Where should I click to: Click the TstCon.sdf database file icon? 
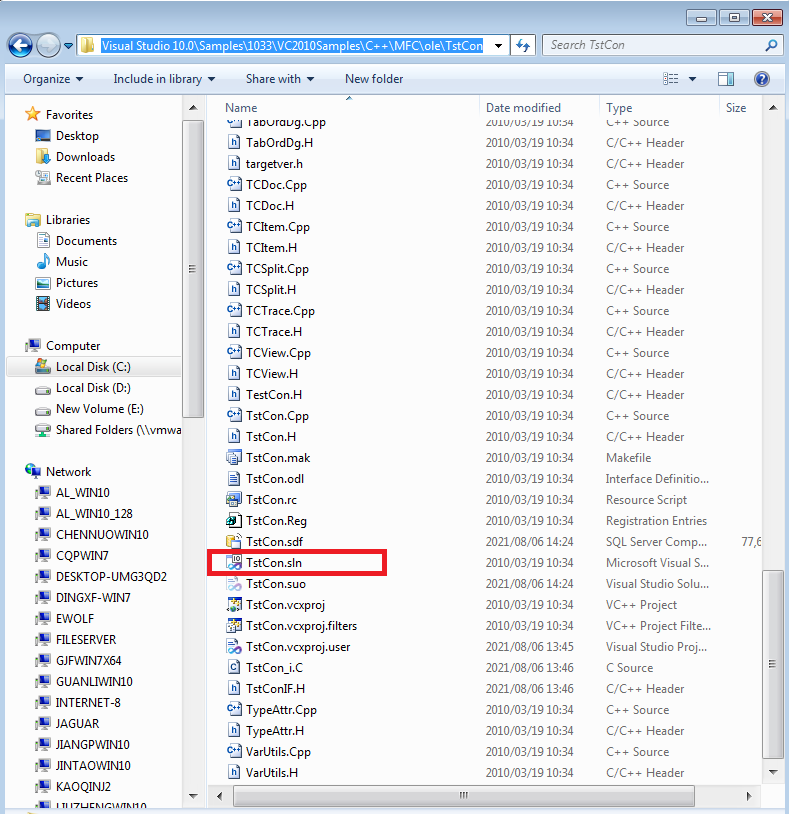click(x=234, y=542)
